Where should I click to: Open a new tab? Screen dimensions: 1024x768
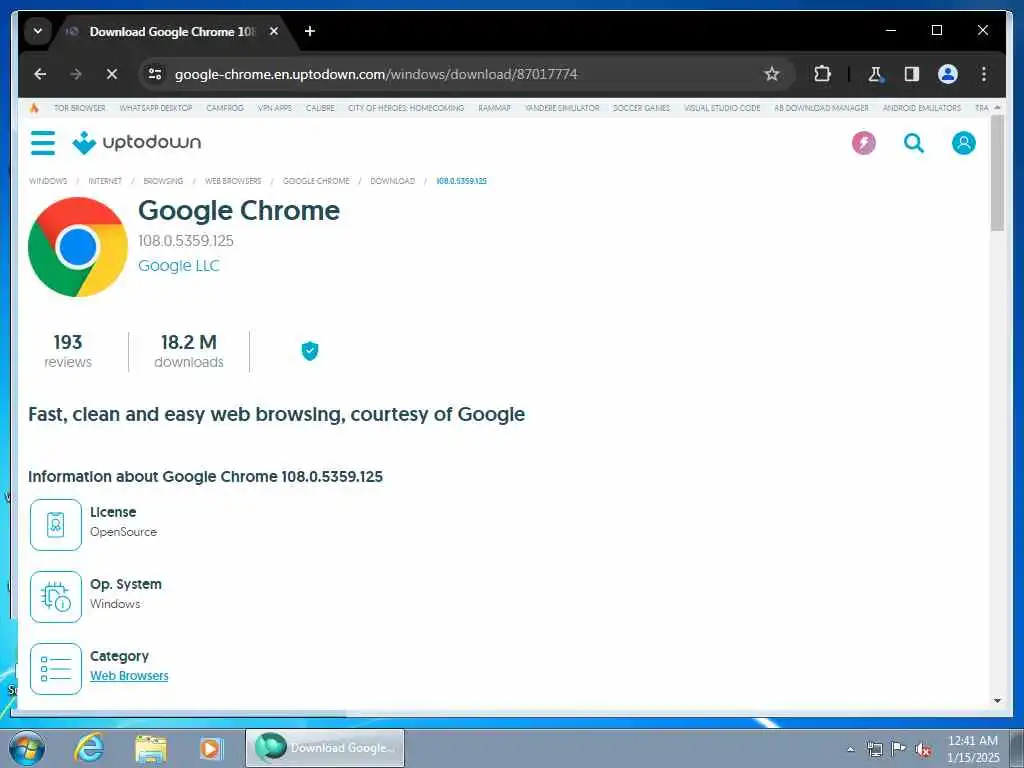(310, 31)
